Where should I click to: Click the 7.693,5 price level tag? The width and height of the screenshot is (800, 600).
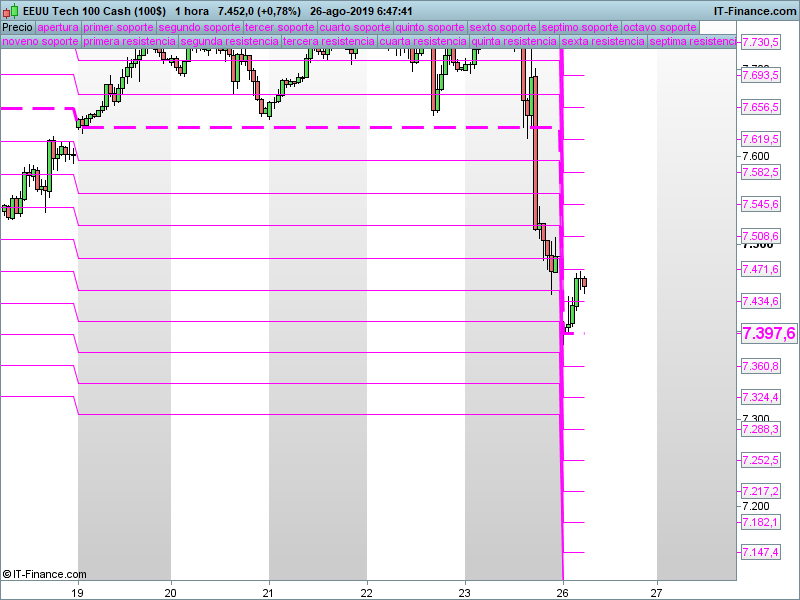coord(760,76)
